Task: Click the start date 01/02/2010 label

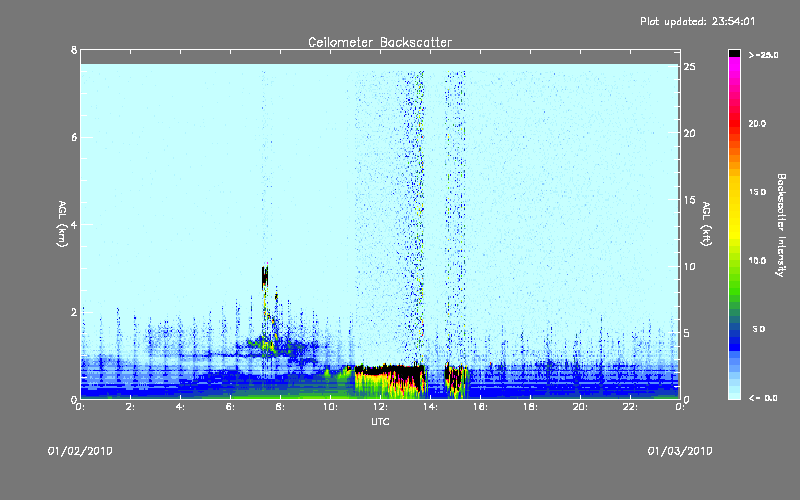Action: coord(80,451)
